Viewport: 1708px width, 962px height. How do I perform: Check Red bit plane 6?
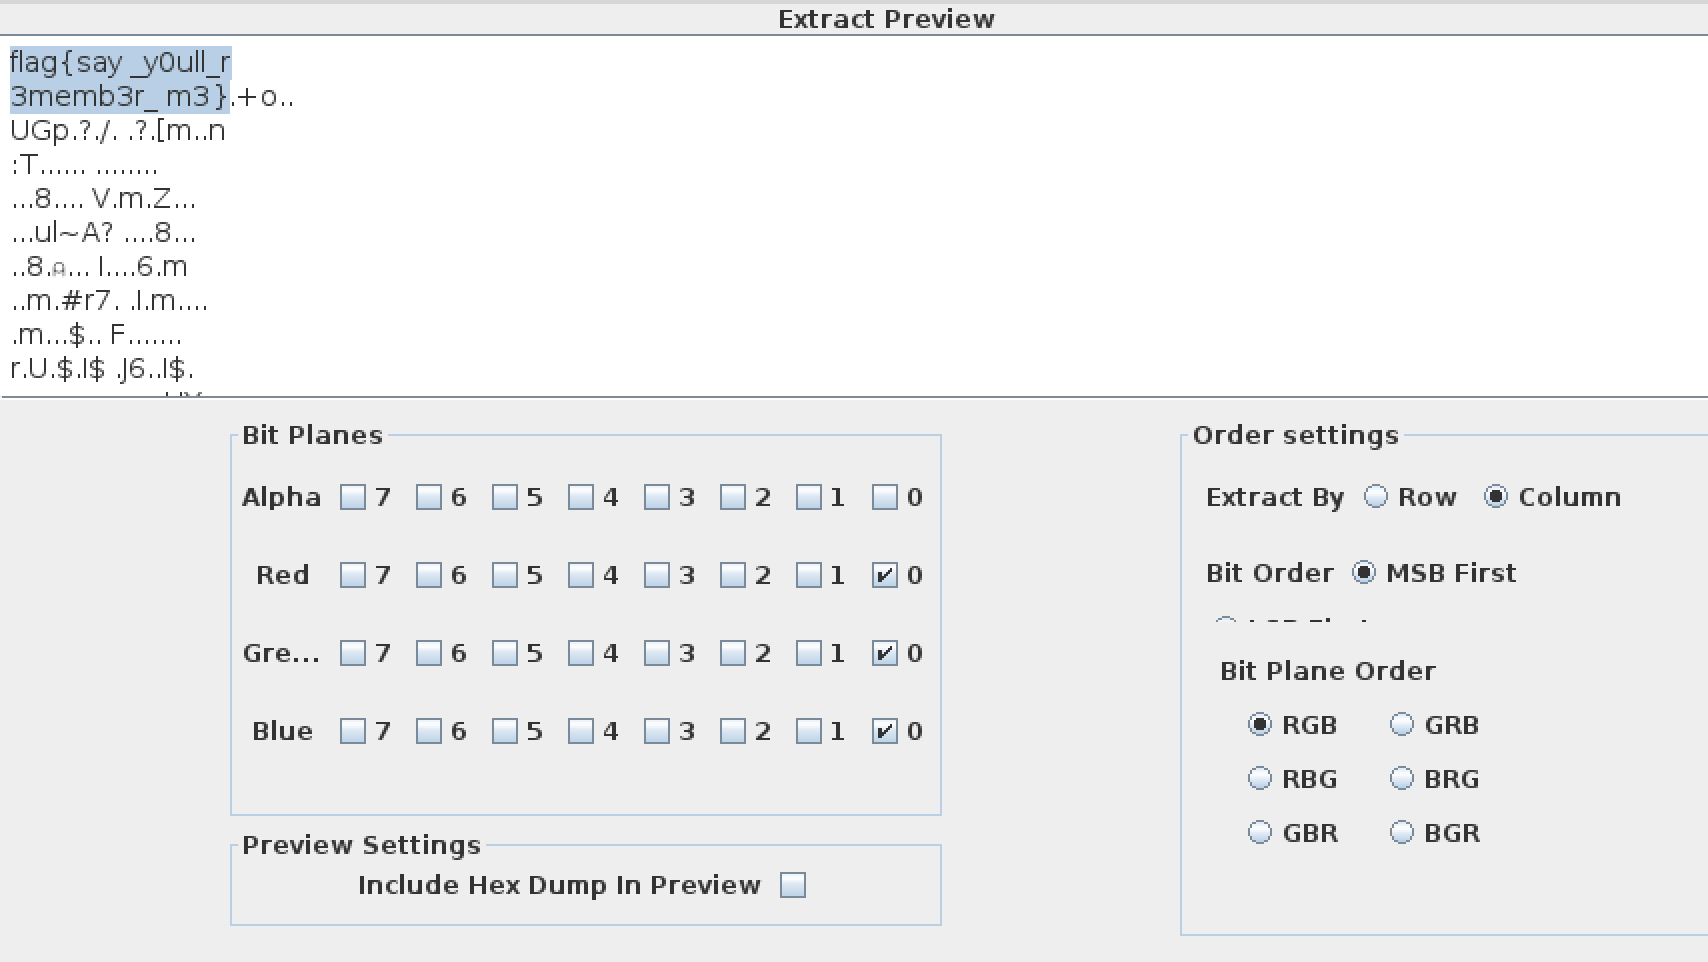[x=429, y=575]
